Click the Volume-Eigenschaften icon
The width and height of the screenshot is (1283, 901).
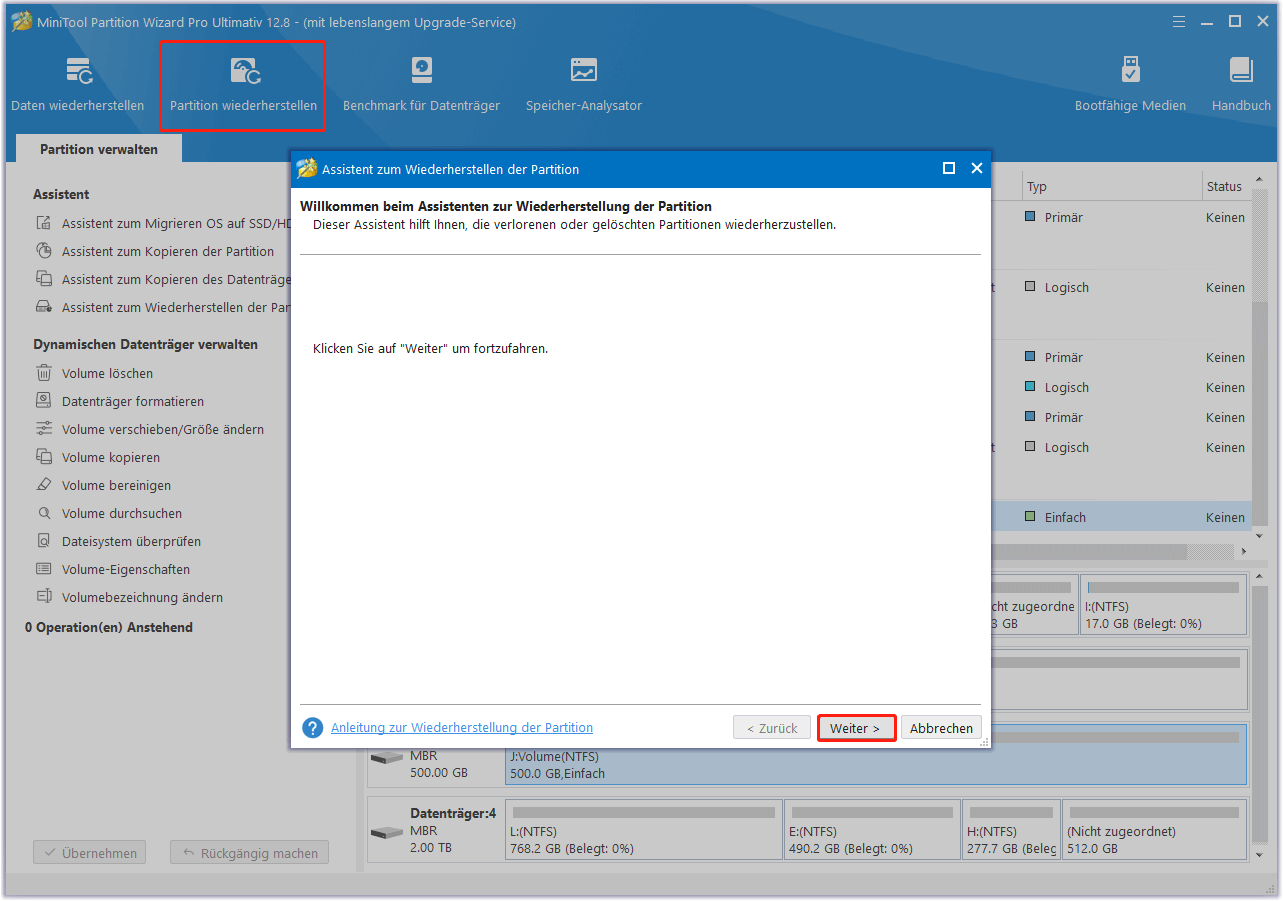(x=44, y=569)
